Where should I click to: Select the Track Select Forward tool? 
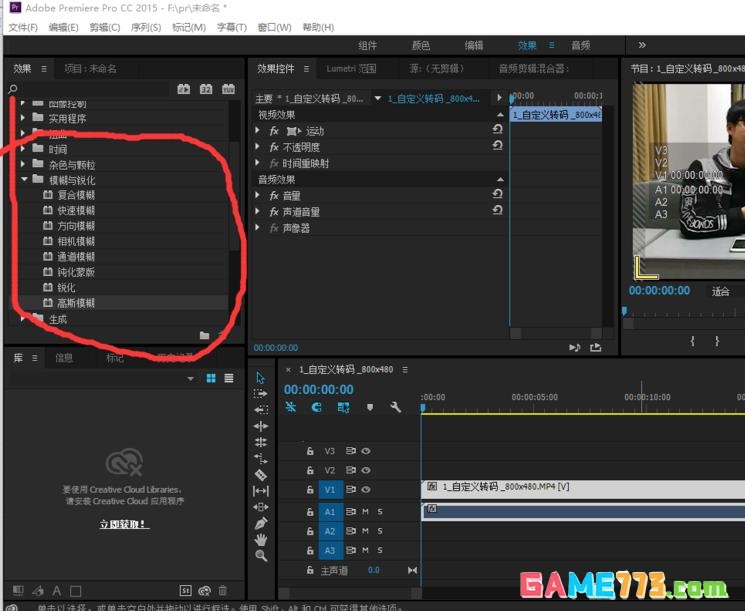pos(260,394)
